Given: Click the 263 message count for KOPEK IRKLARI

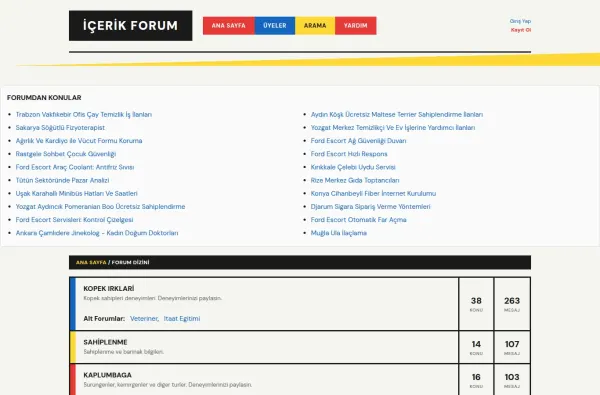Looking at the screenshot, I should click(x=512, y=301).
